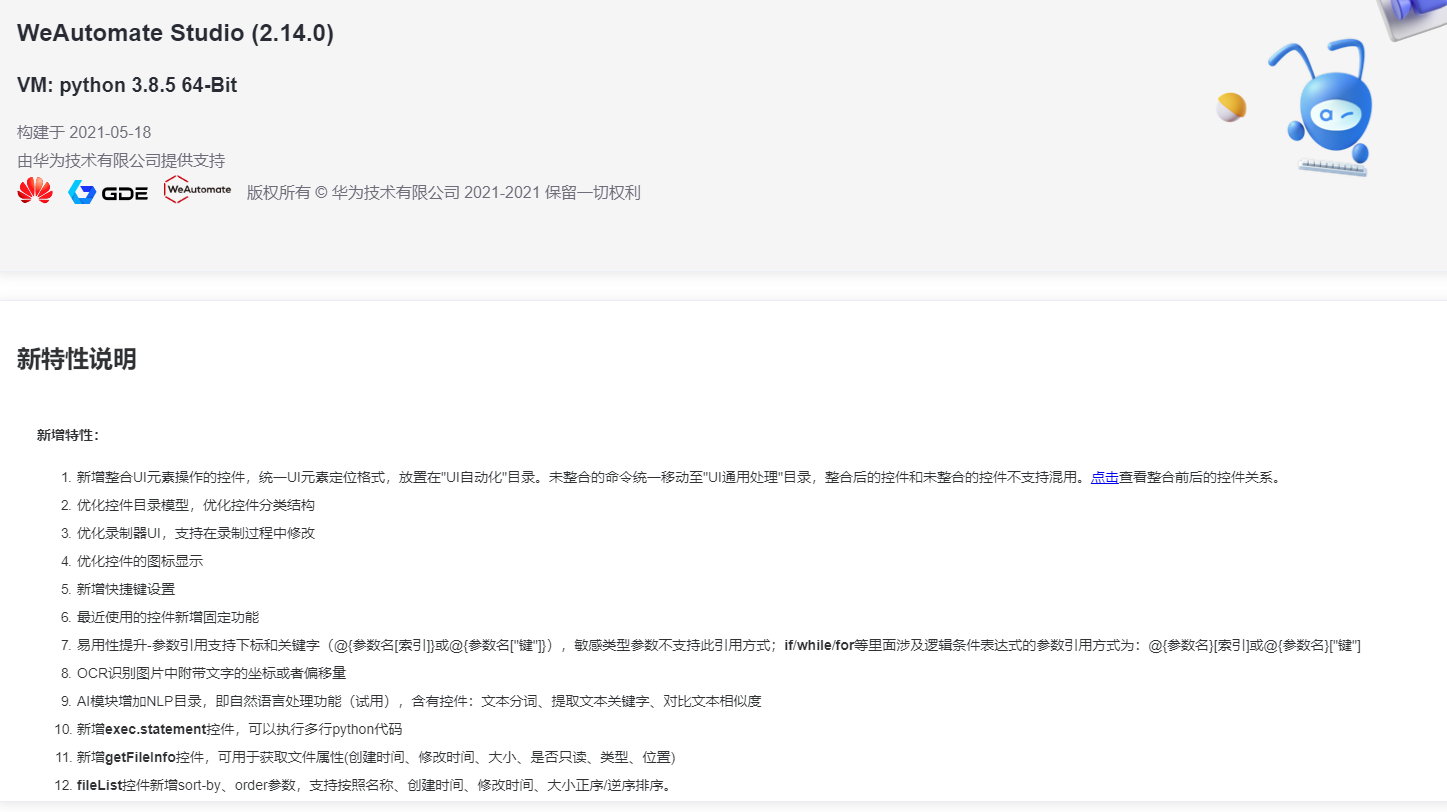Image resolution: width=1447 pixels, height=812 pixels.
Task: Click item 新增整合UI元素操作的控件
Action: 679,477
